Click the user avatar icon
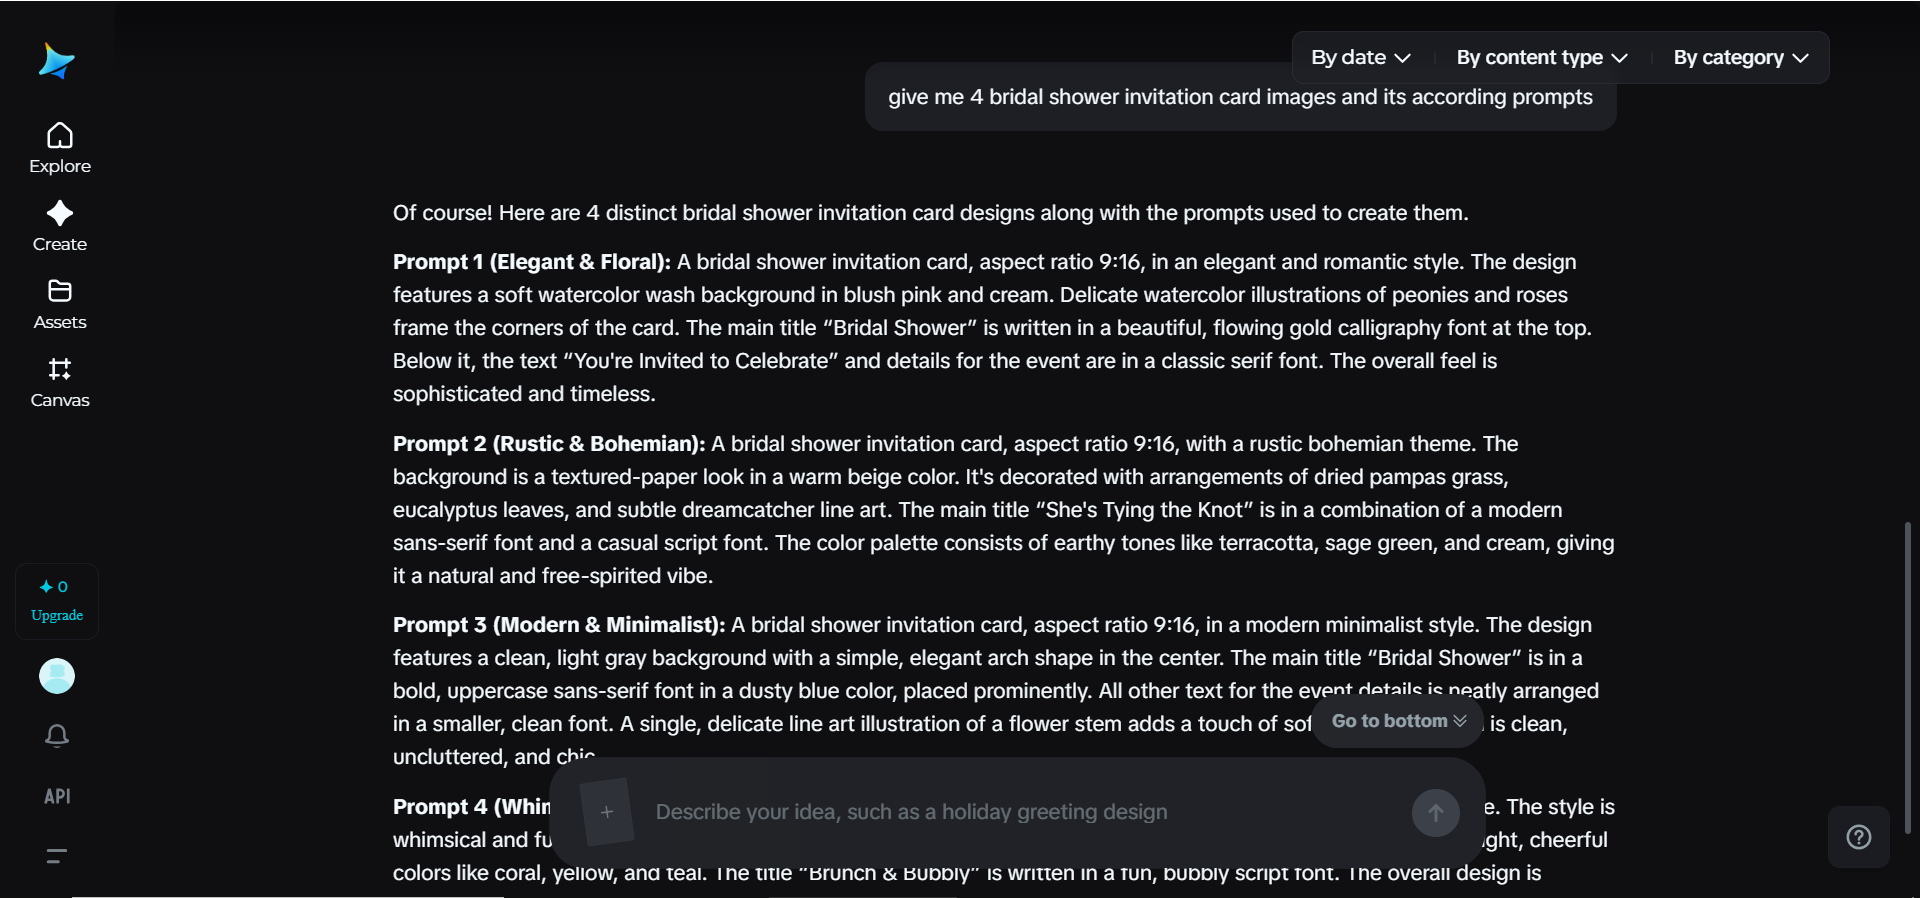Screen dimensions: 1920x898 (57, 676)
